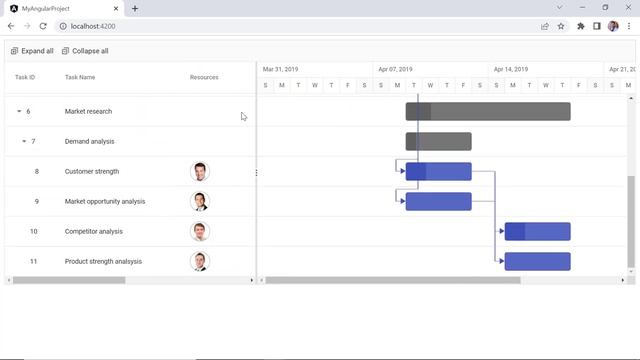Viewport: 640px width, 360px height.
Task: Click the splitter handle between grid and chart
Action: 256,173
